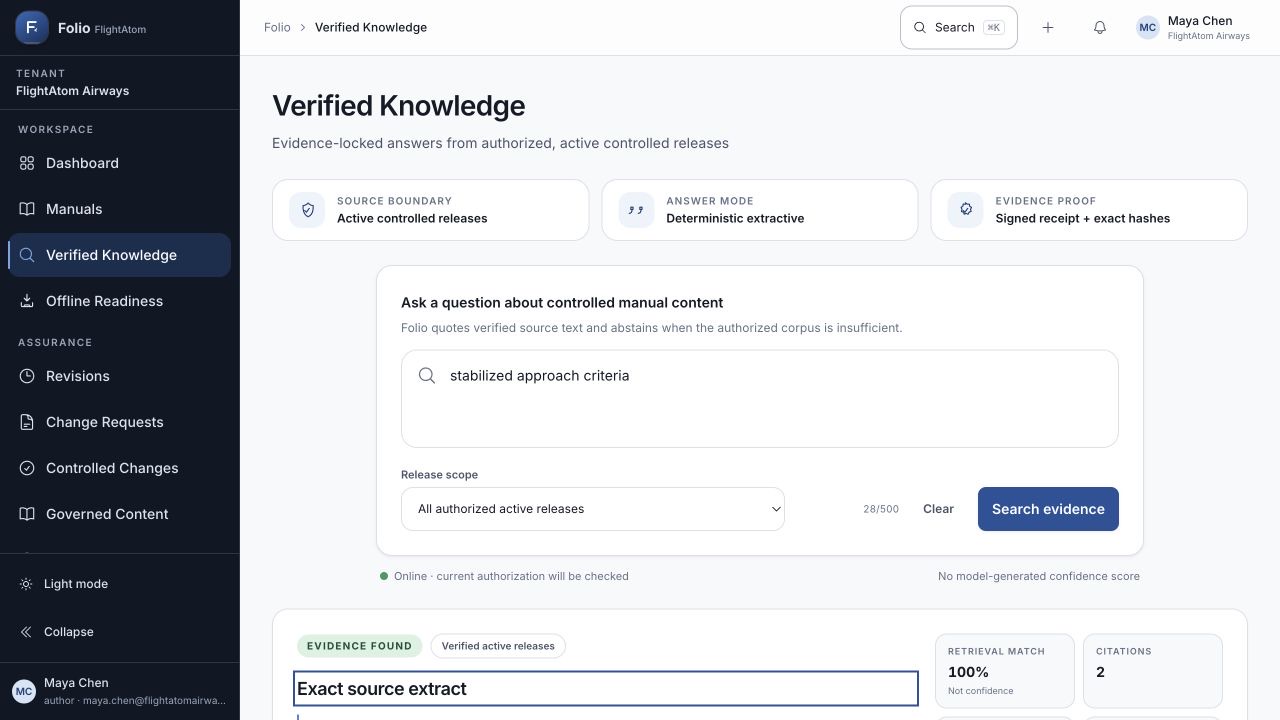Click the Evidence Proof badge icon

[x=965, y=210]
